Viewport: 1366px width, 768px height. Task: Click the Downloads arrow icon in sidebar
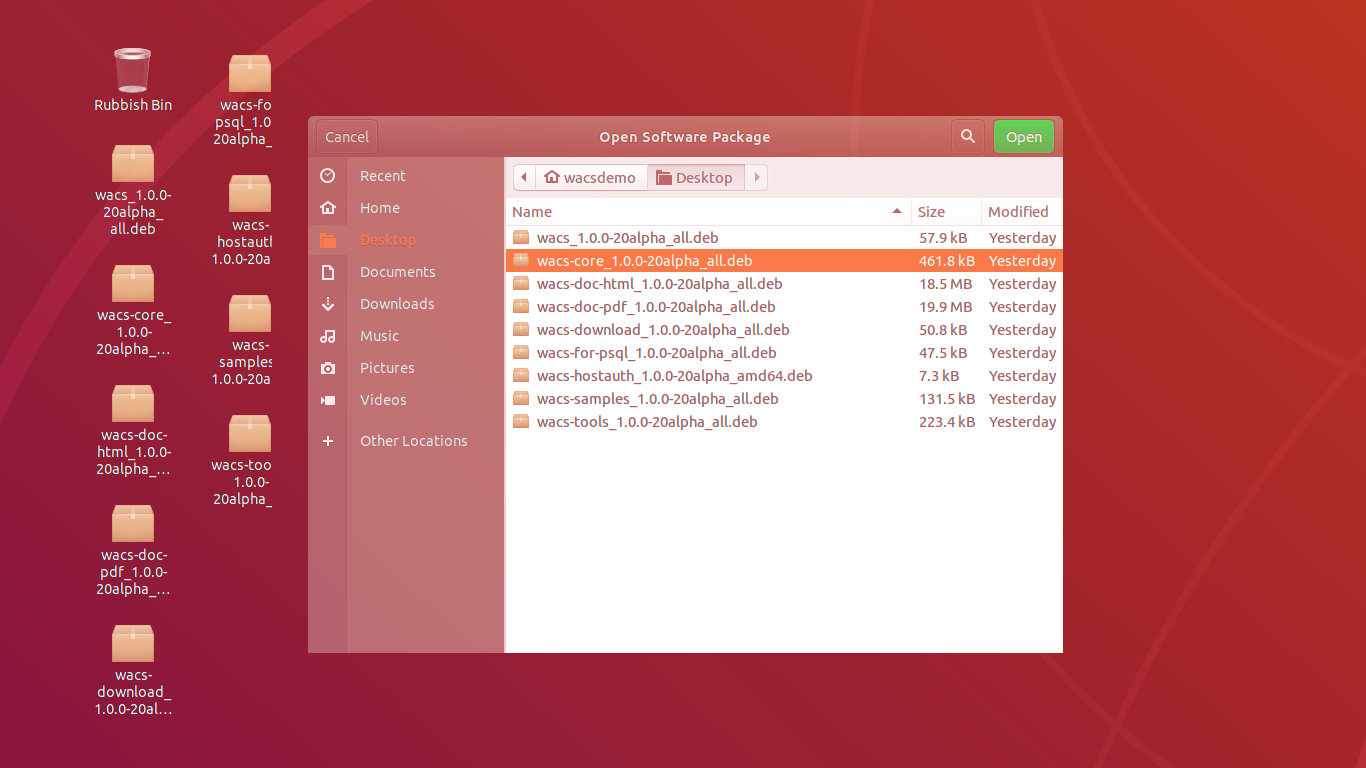coord(327,304)
